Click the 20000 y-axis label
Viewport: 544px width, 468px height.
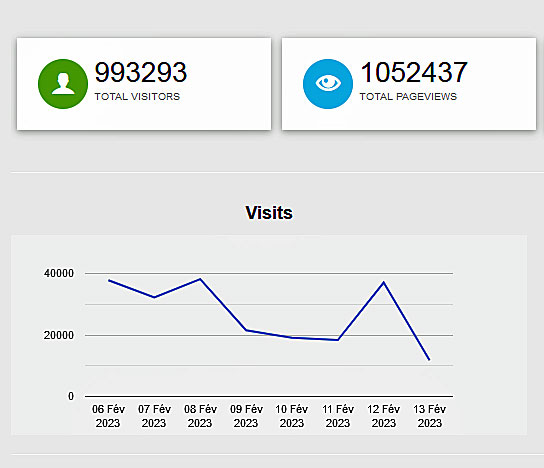tap(59, 335)
